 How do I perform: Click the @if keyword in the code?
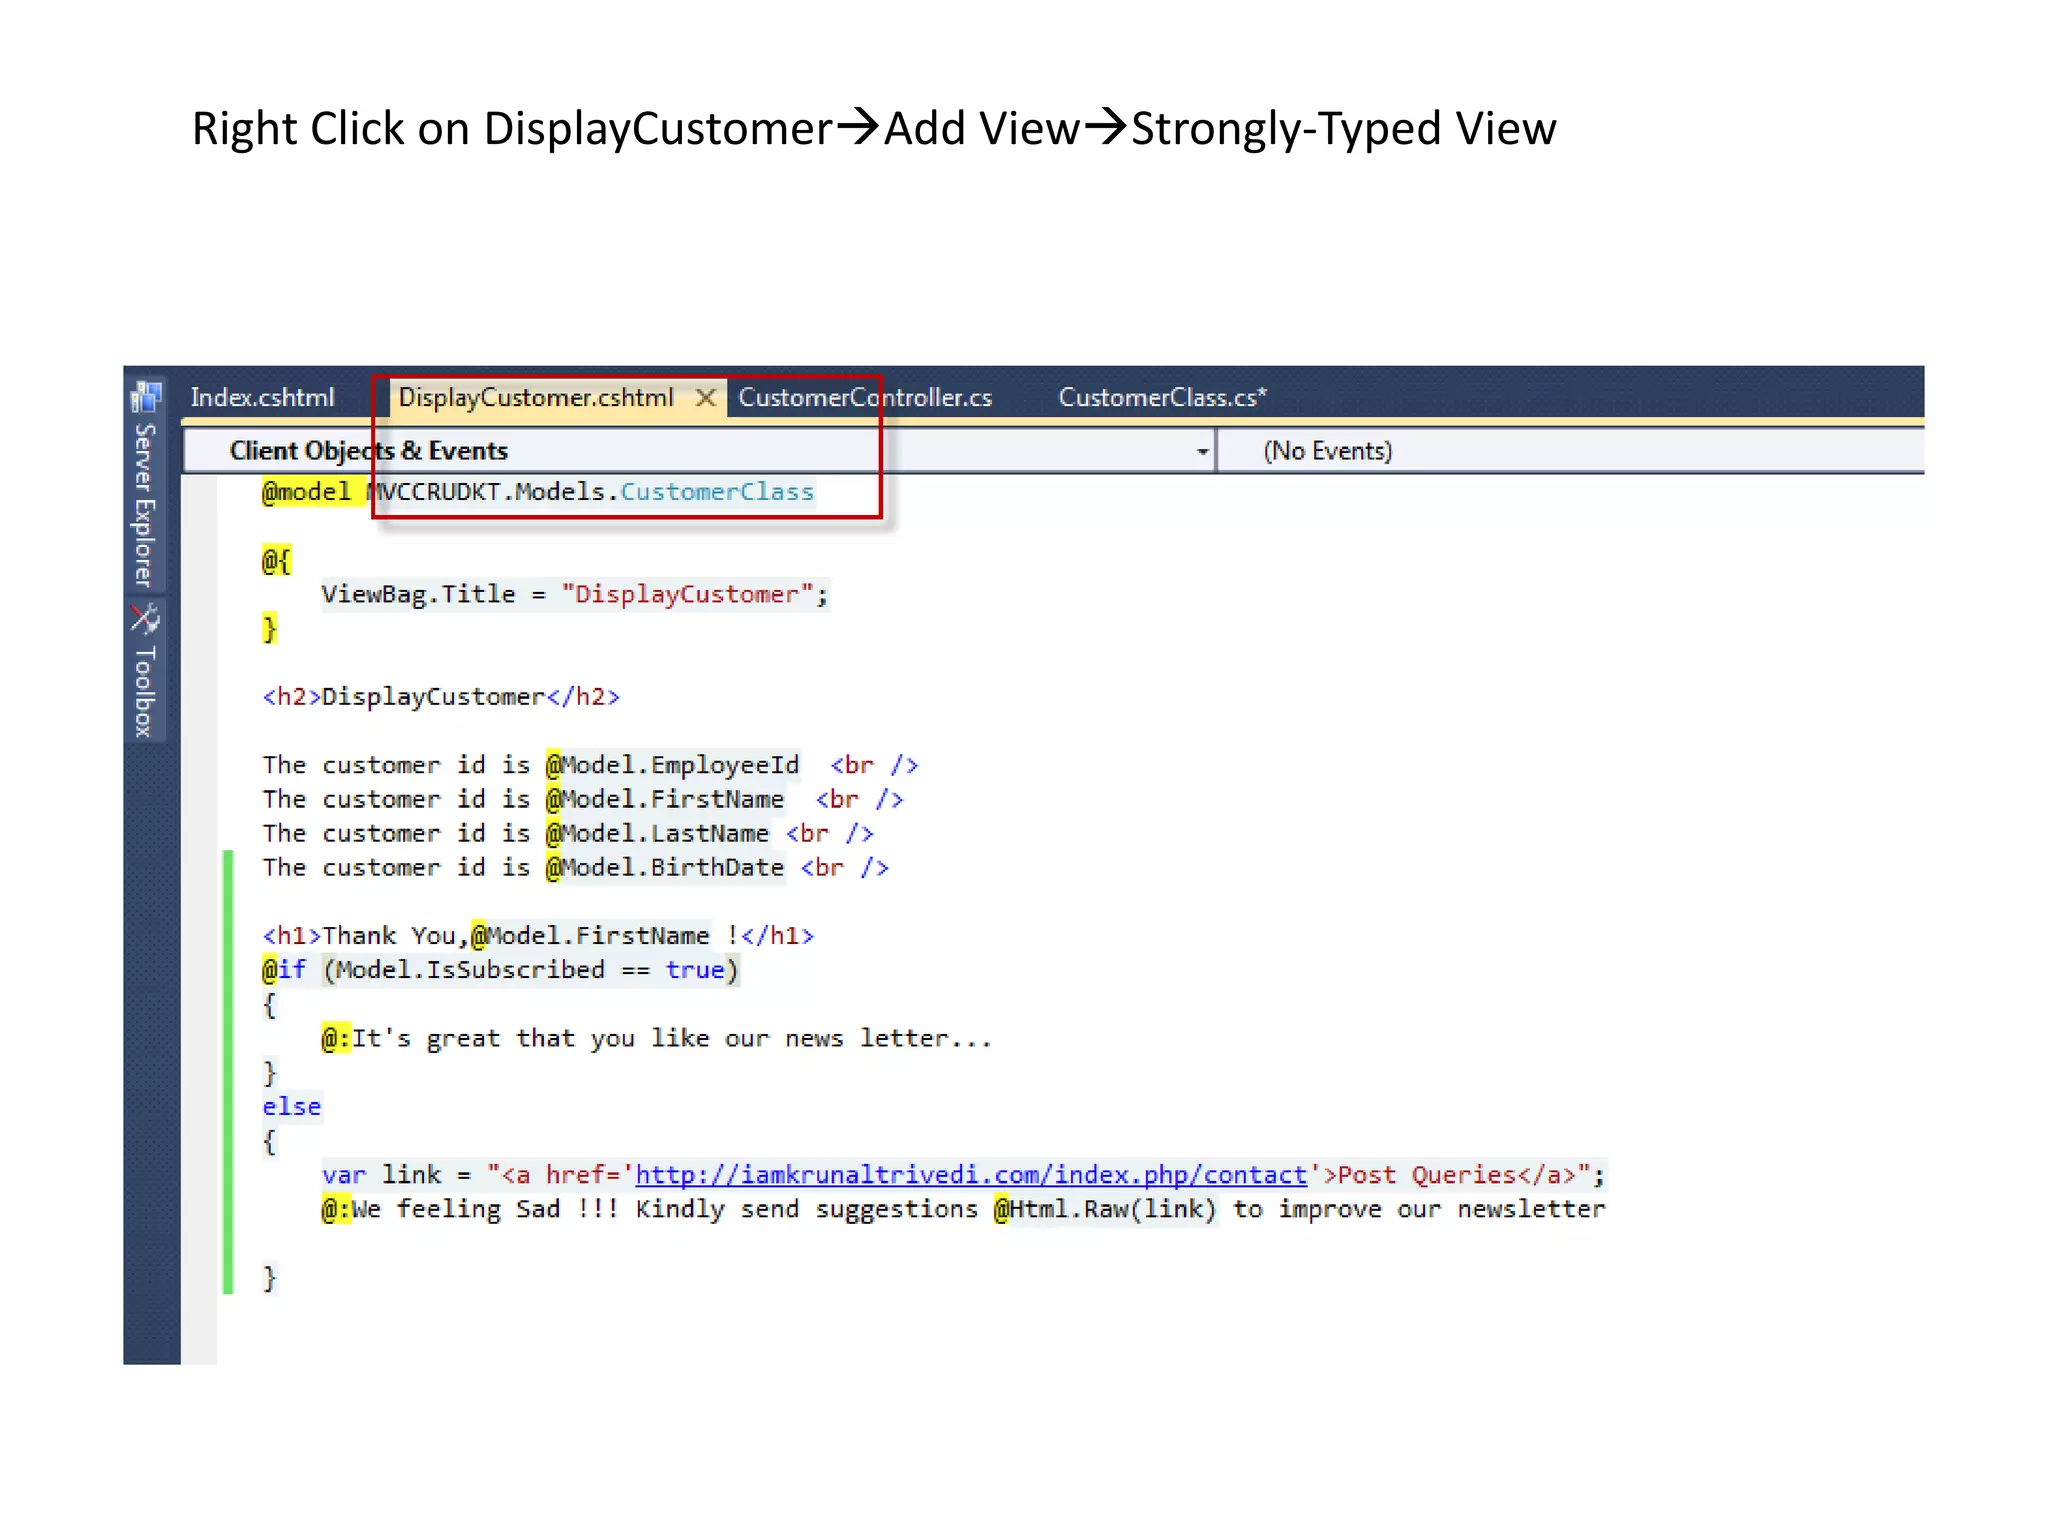284,970
